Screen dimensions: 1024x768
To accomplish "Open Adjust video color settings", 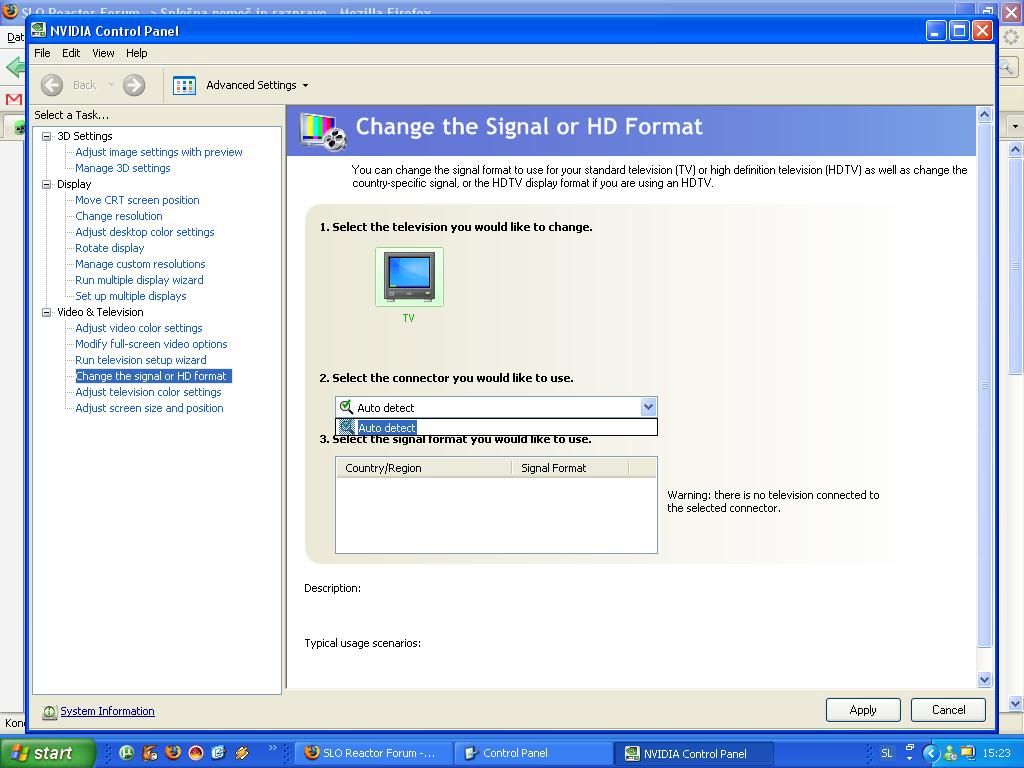I will [x=138, y=328].
